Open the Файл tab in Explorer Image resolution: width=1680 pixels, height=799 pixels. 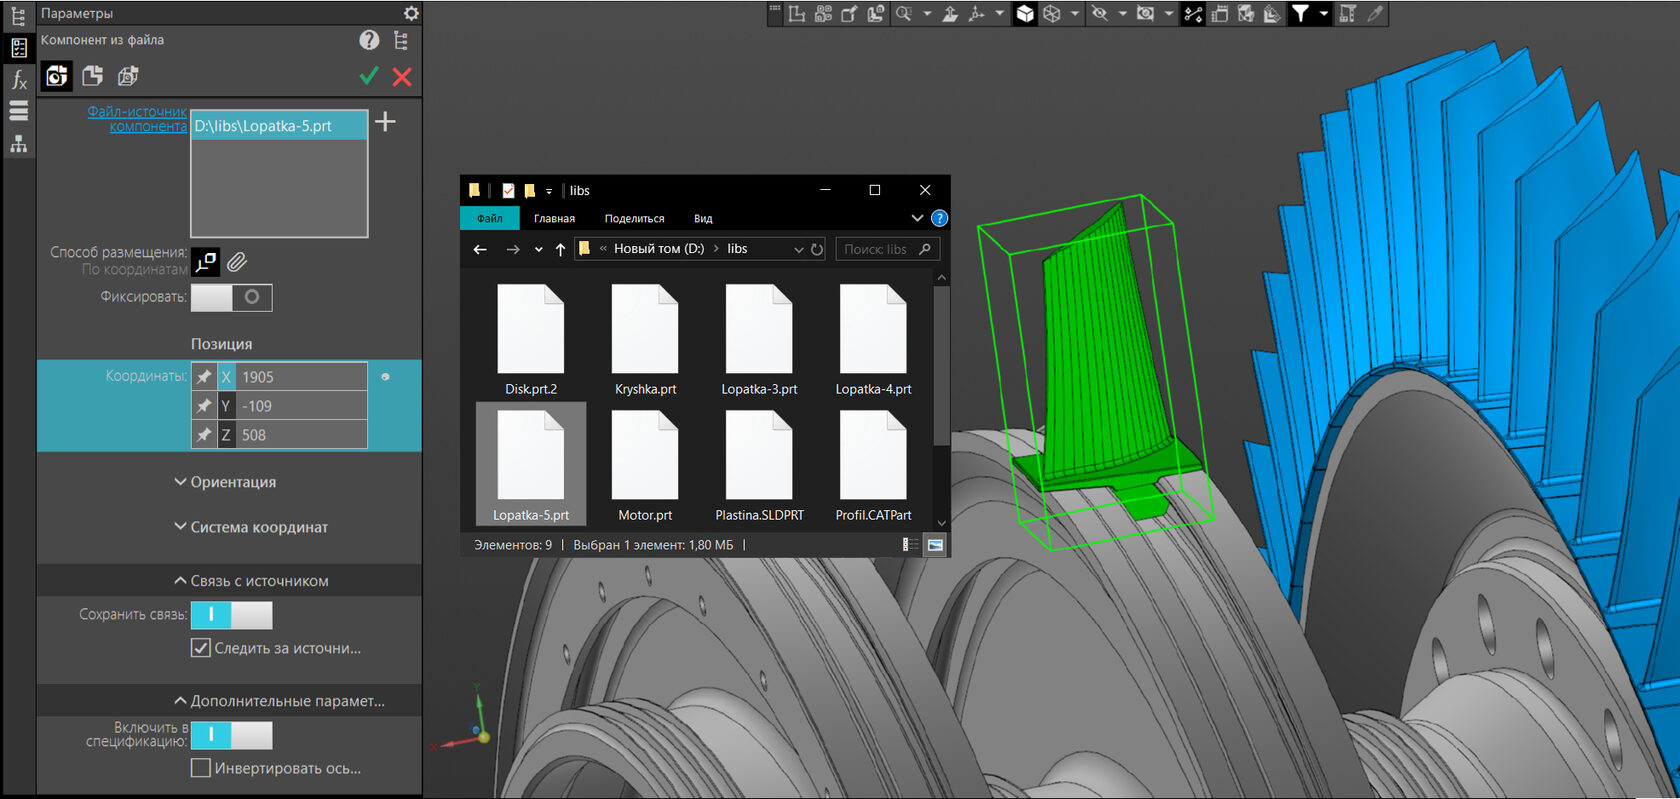[490, 218]
